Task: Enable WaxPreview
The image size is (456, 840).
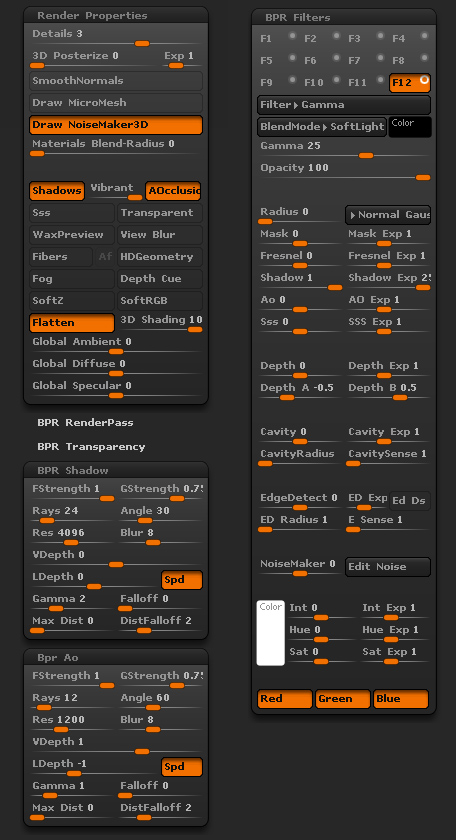Action: pyautogui.click(x=72, y=235)
